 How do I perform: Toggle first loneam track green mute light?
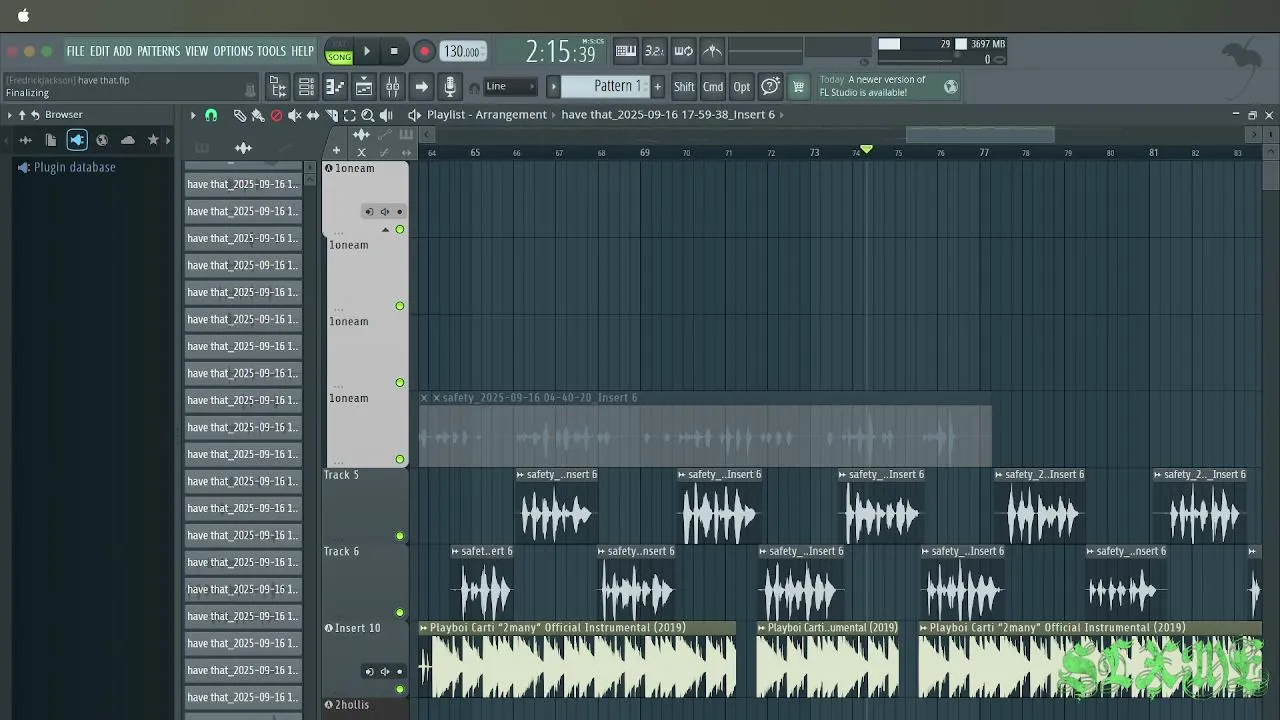coord(400,230)
